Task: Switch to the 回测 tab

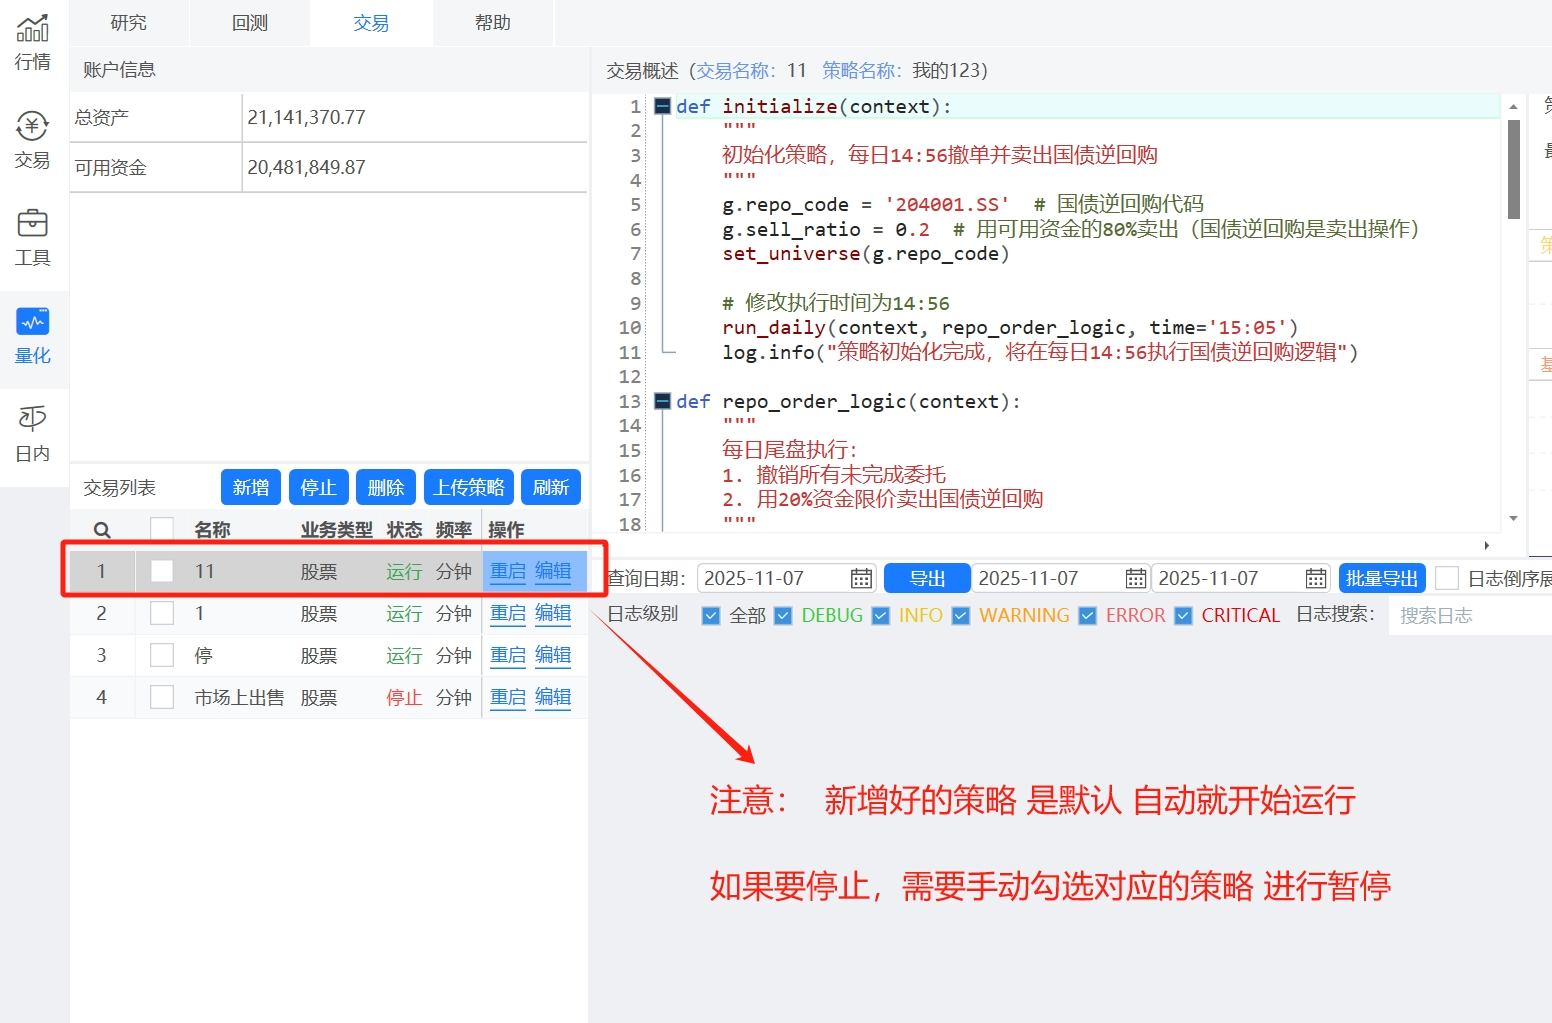Action: [x=249, y=23]
